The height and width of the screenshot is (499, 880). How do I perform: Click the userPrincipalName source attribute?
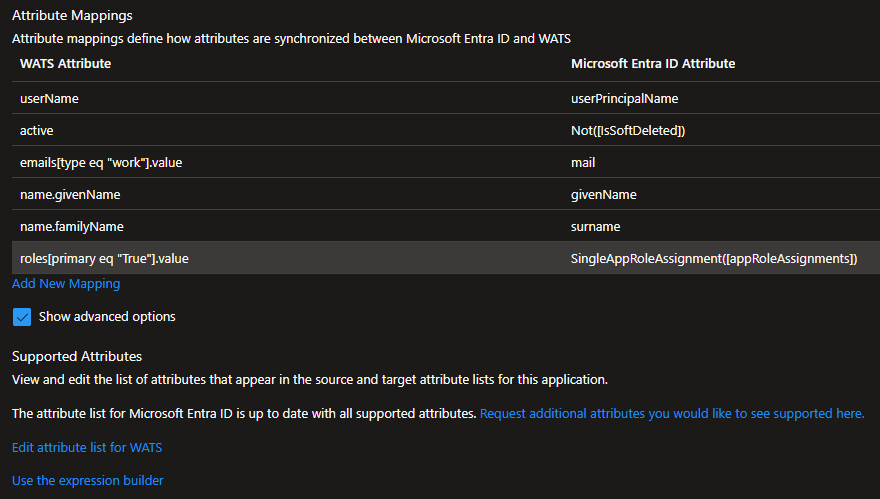[x=625, y=98]
